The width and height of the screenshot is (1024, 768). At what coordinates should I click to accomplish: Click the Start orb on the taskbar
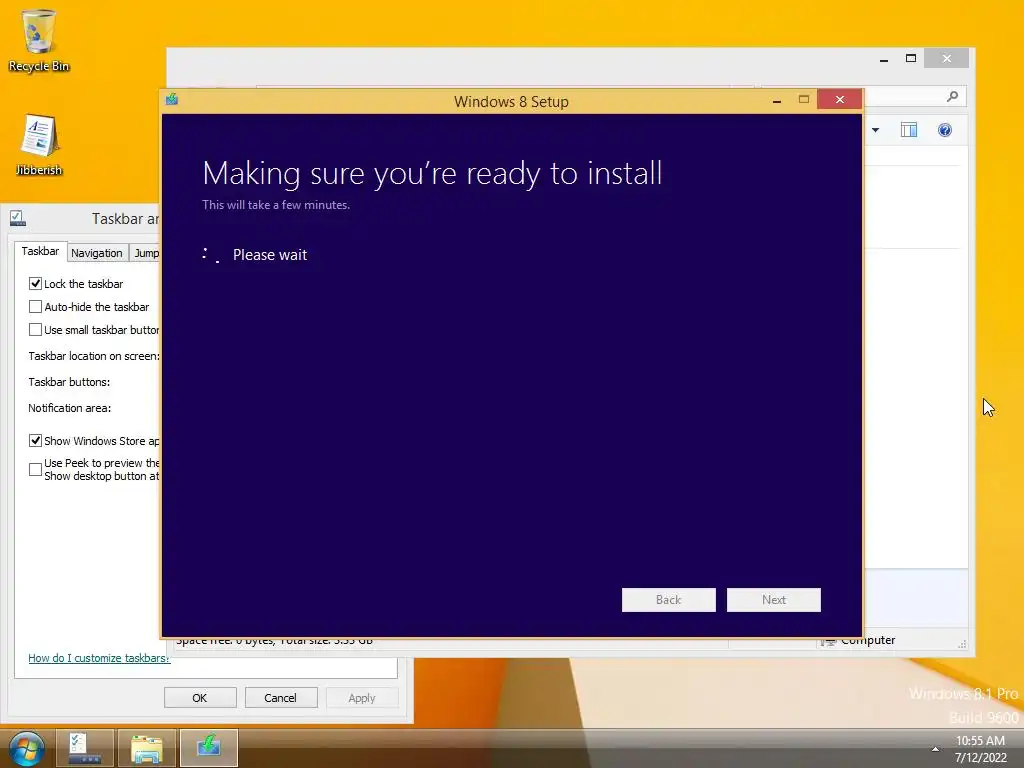(25, 748)
